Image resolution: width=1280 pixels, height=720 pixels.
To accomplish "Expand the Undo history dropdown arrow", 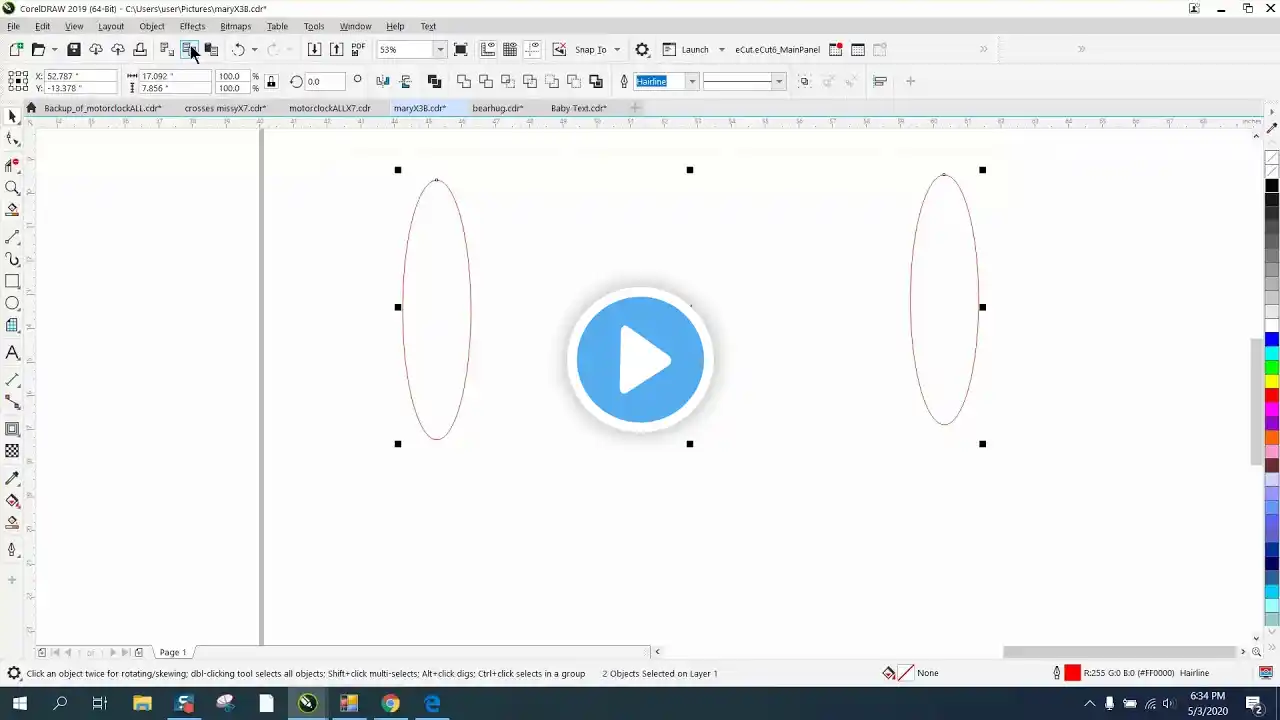I will point(254,49).
